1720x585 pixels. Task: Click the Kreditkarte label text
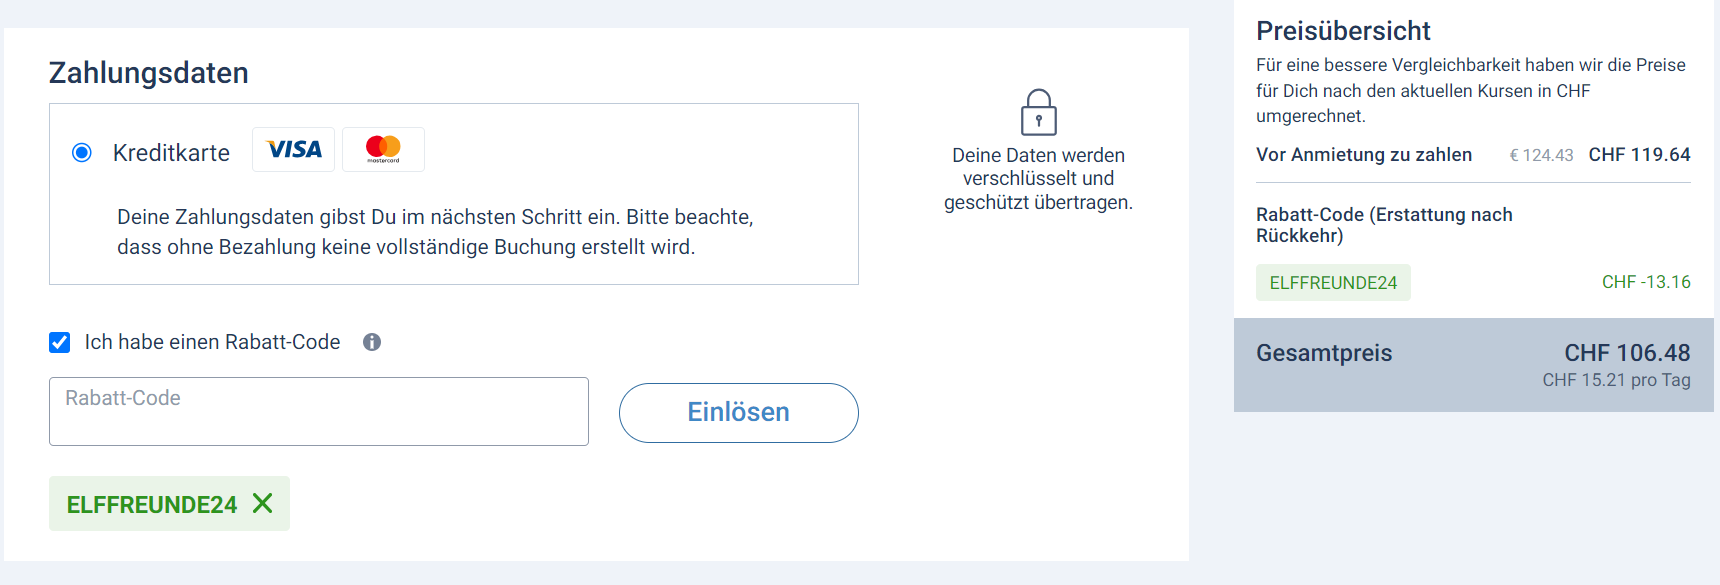[x=171, y=153]
